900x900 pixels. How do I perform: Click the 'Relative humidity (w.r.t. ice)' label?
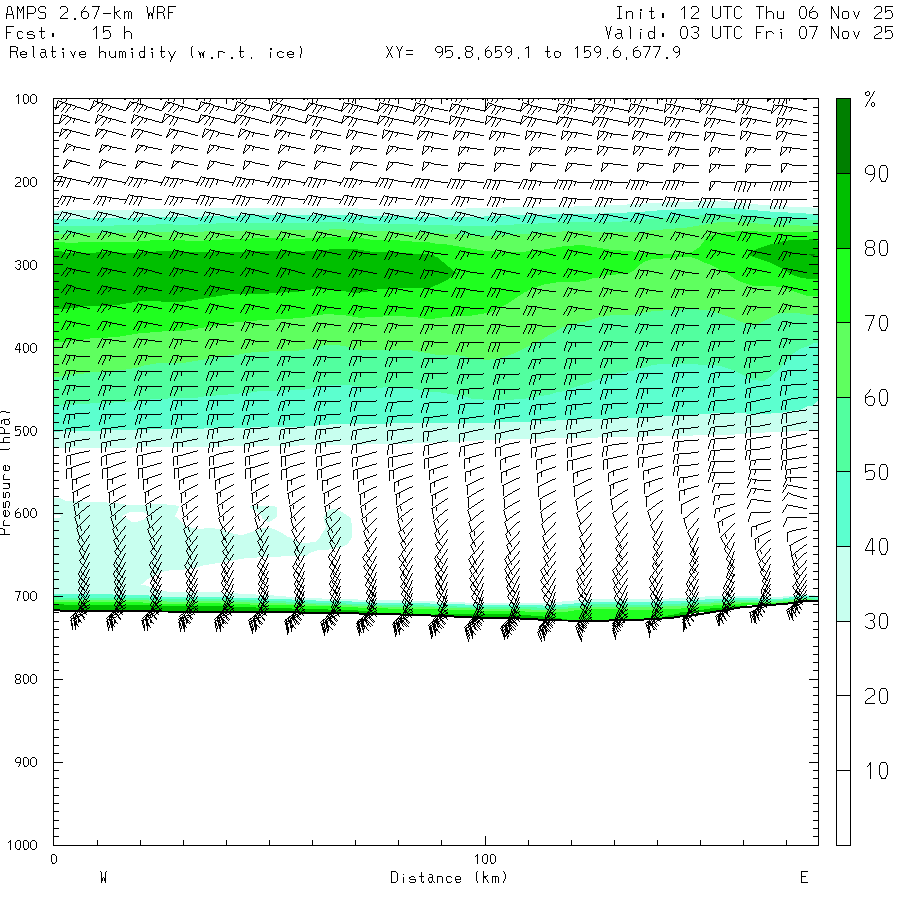pyautogui.click(x=156, y=53)
